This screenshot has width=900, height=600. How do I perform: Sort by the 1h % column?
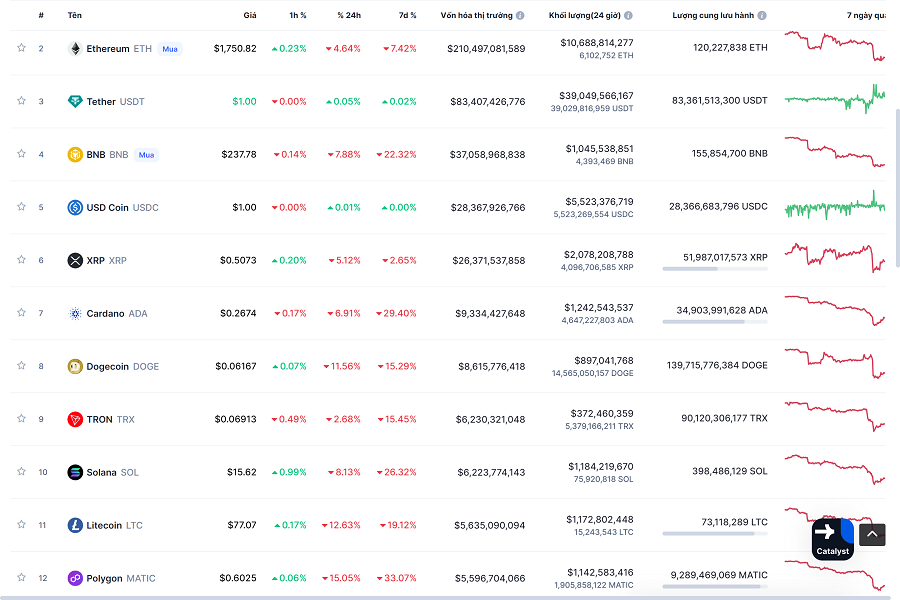297,16
